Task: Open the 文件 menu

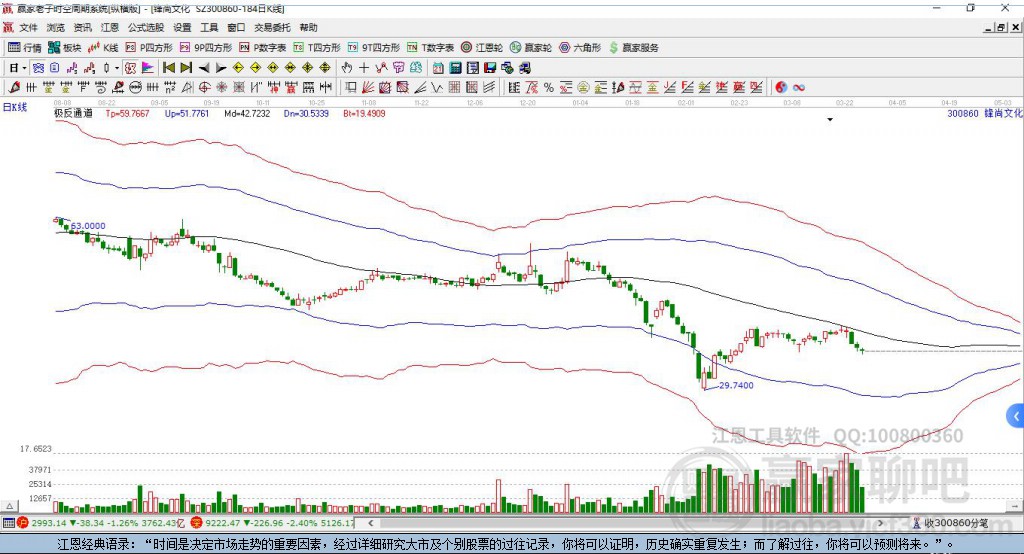Action: click(28, 27)
